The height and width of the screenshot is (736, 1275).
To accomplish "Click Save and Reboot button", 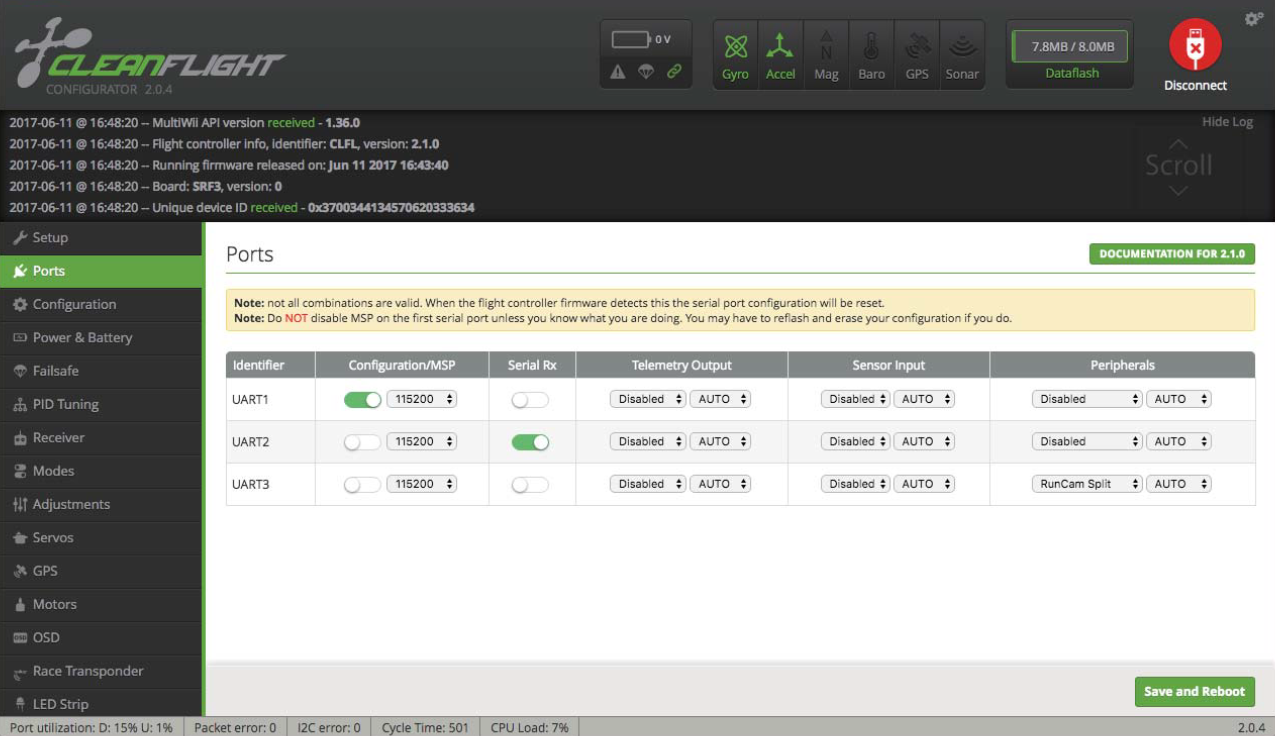I will pos(1194,691).
